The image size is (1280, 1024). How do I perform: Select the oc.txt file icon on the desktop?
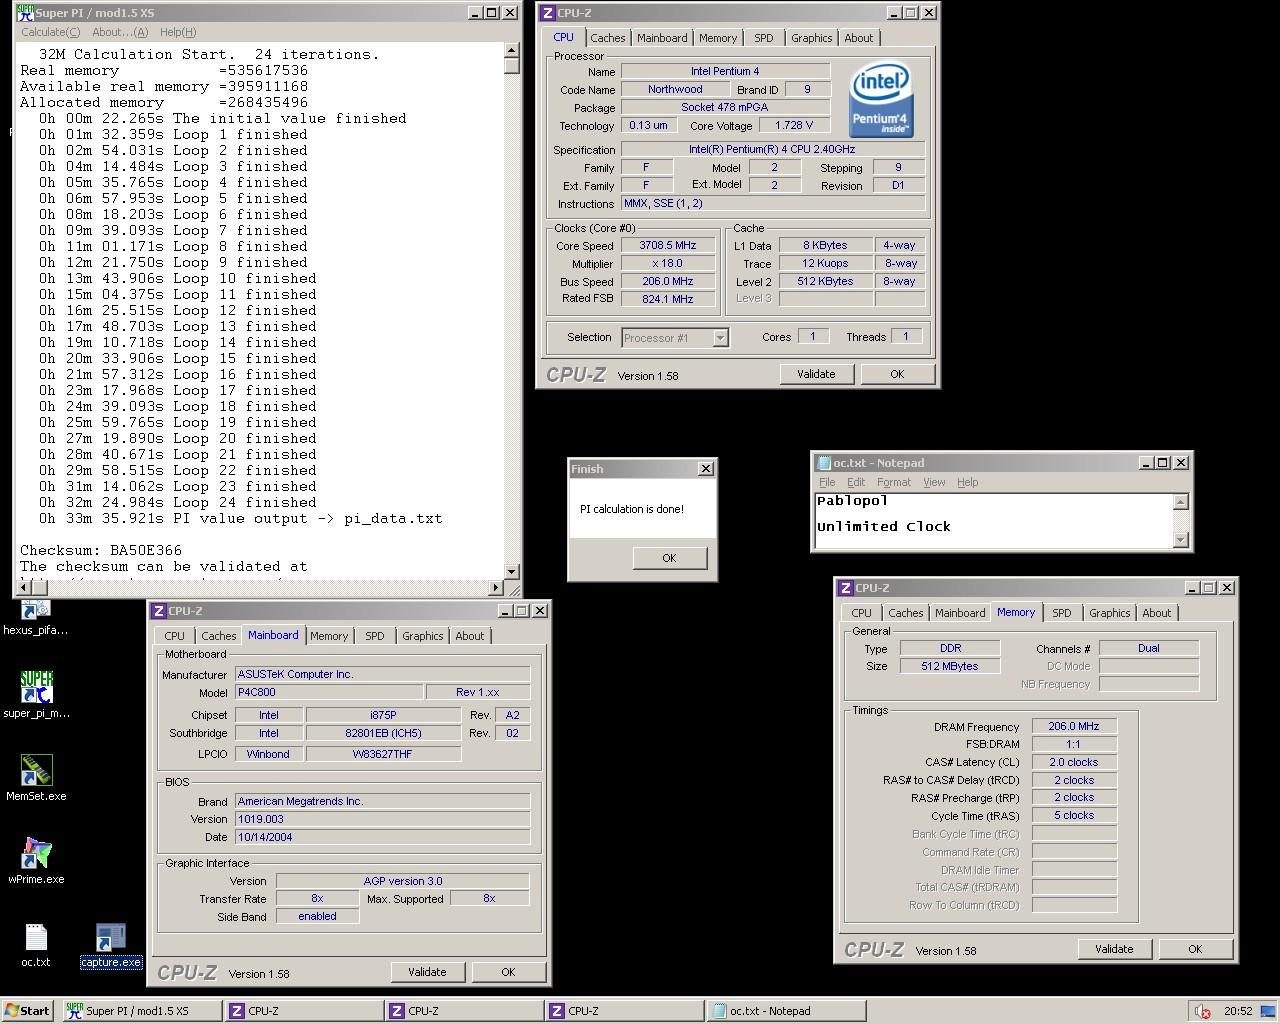(x=36, y=937)
